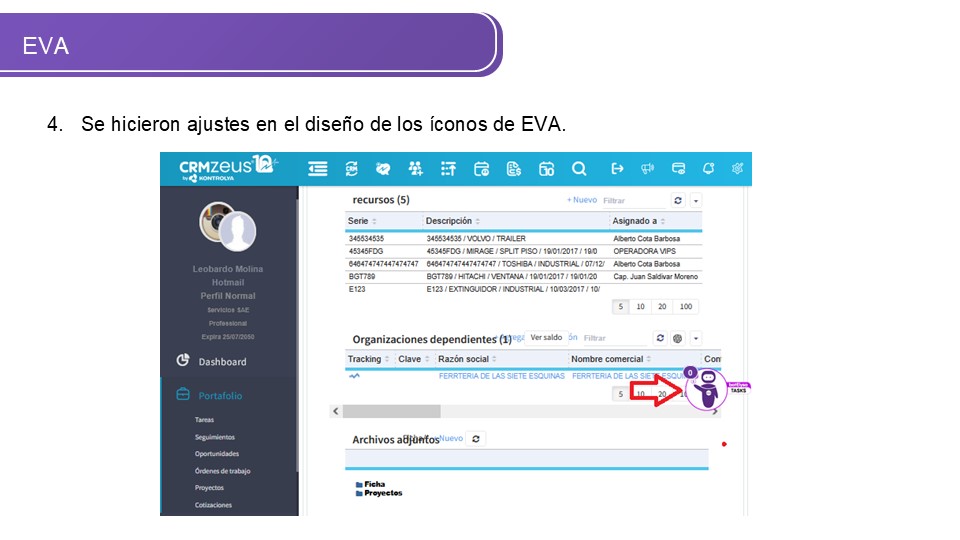Open Proyectos in the sidebar menu
This screenshot has width=960, height=540.
pyautogui.click(x=209, y=488)
